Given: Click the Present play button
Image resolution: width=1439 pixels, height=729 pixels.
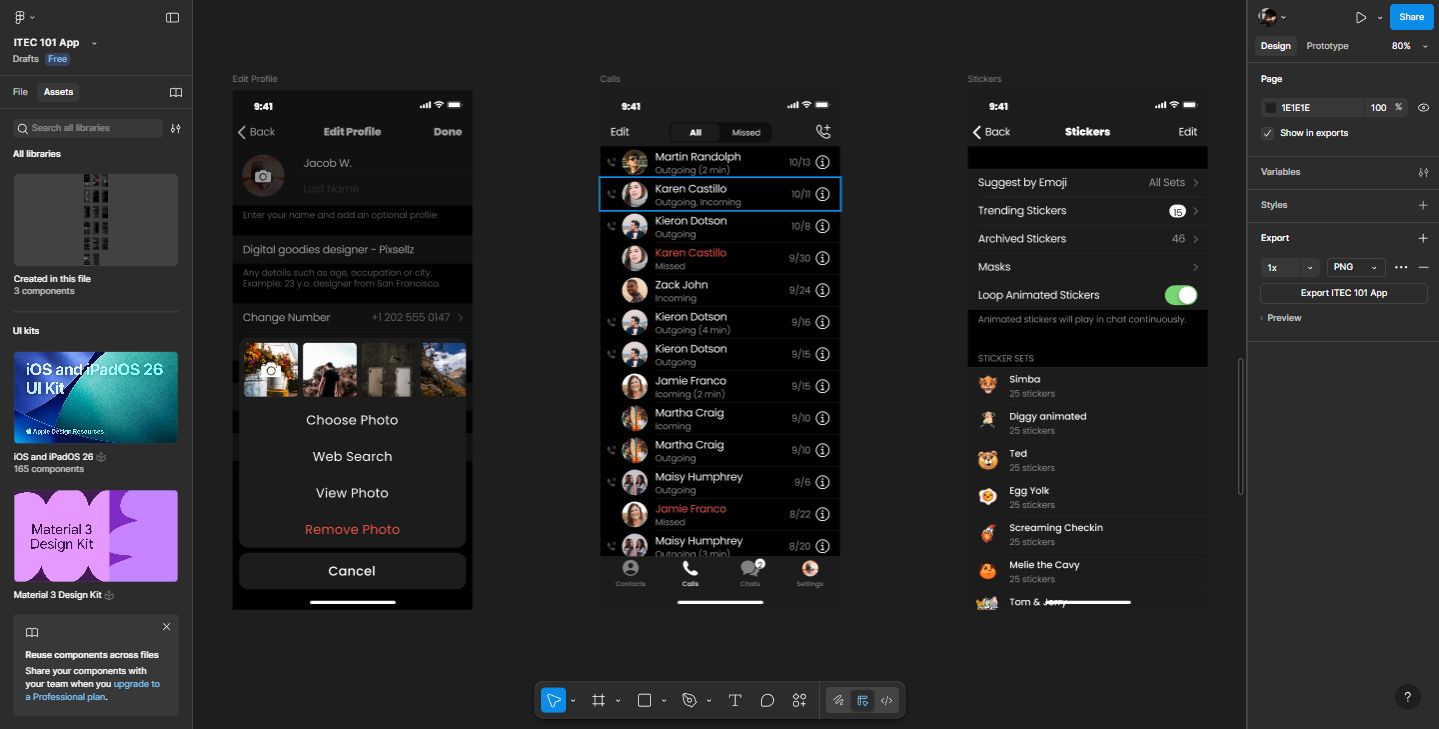Looking at the screenshot, I should (x=1360, y=17).
